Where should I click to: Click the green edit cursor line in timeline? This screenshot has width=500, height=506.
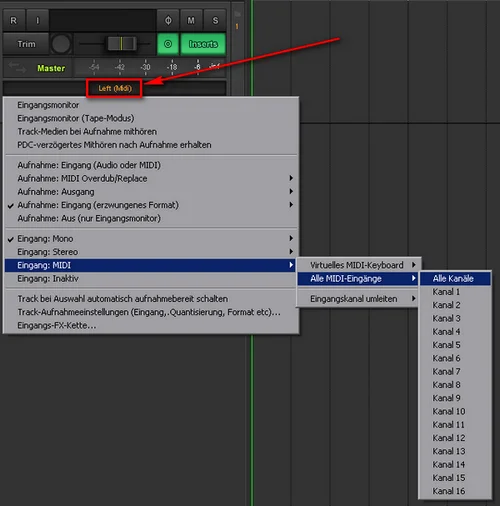(252, 420)
